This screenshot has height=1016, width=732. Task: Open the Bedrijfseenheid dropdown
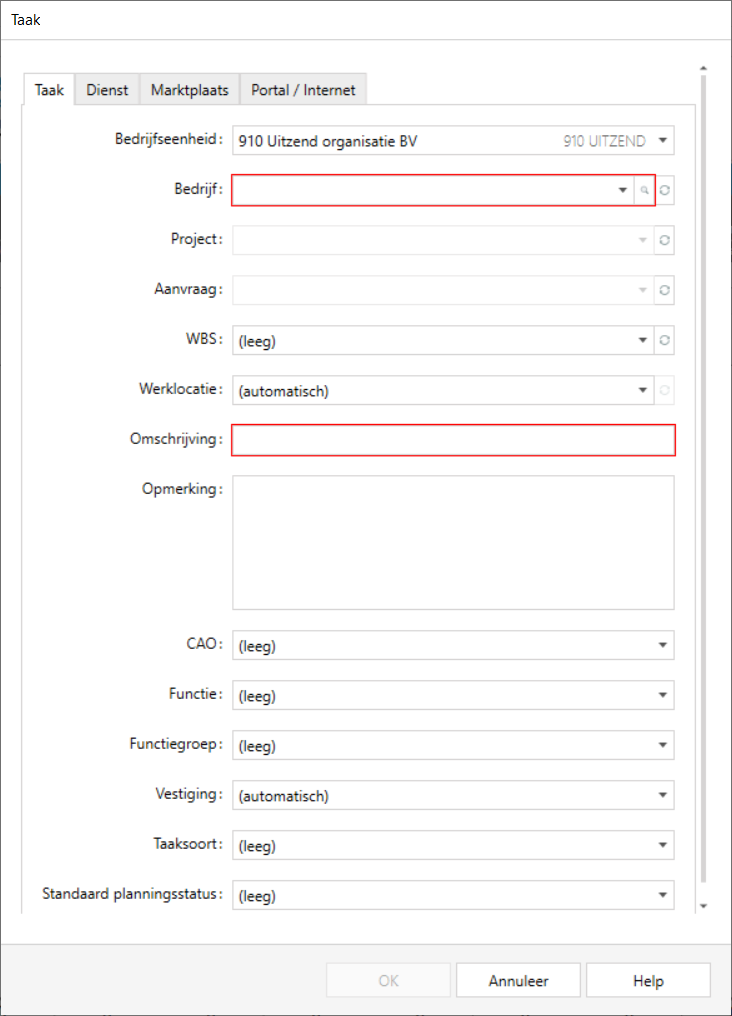coord(662,141)
